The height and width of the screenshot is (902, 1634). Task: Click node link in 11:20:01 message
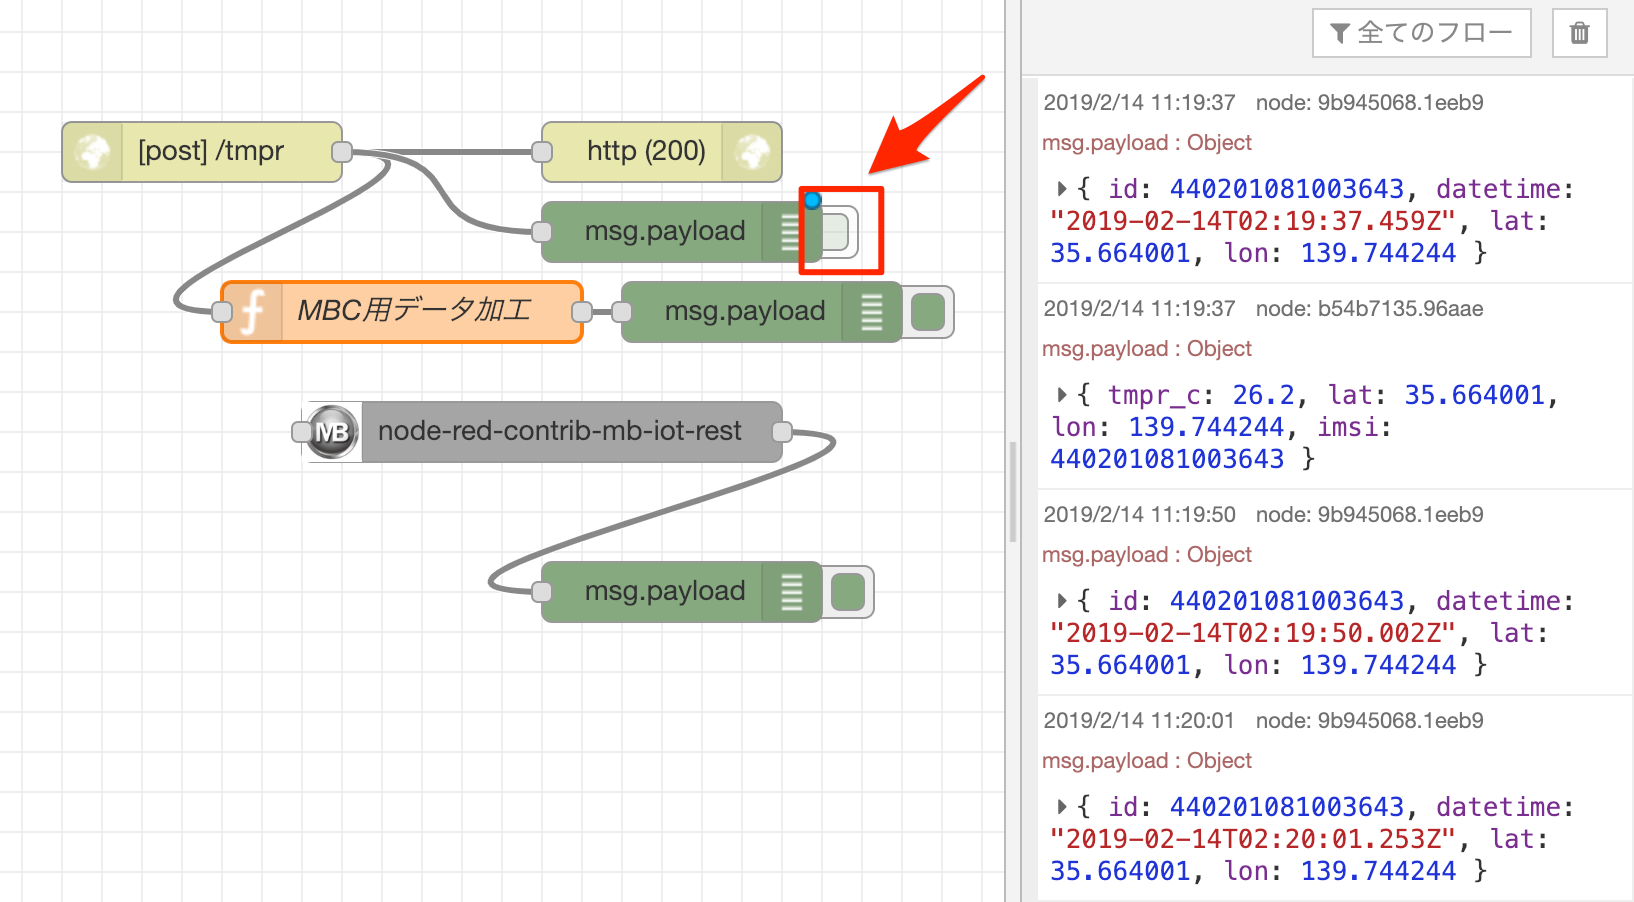1369,721
